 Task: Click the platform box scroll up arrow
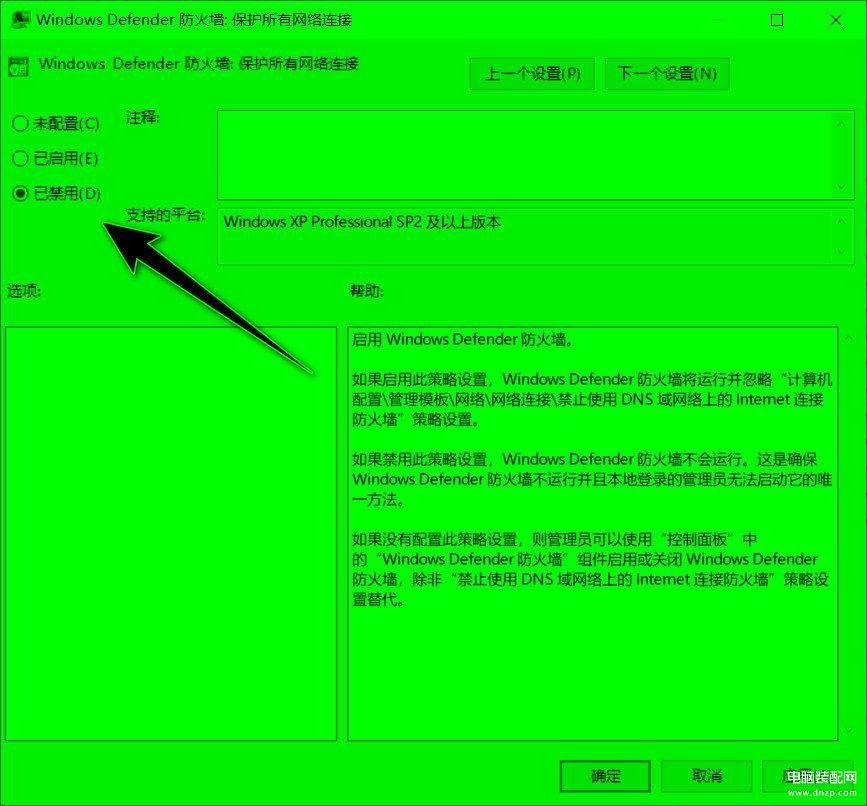(842, 221)
